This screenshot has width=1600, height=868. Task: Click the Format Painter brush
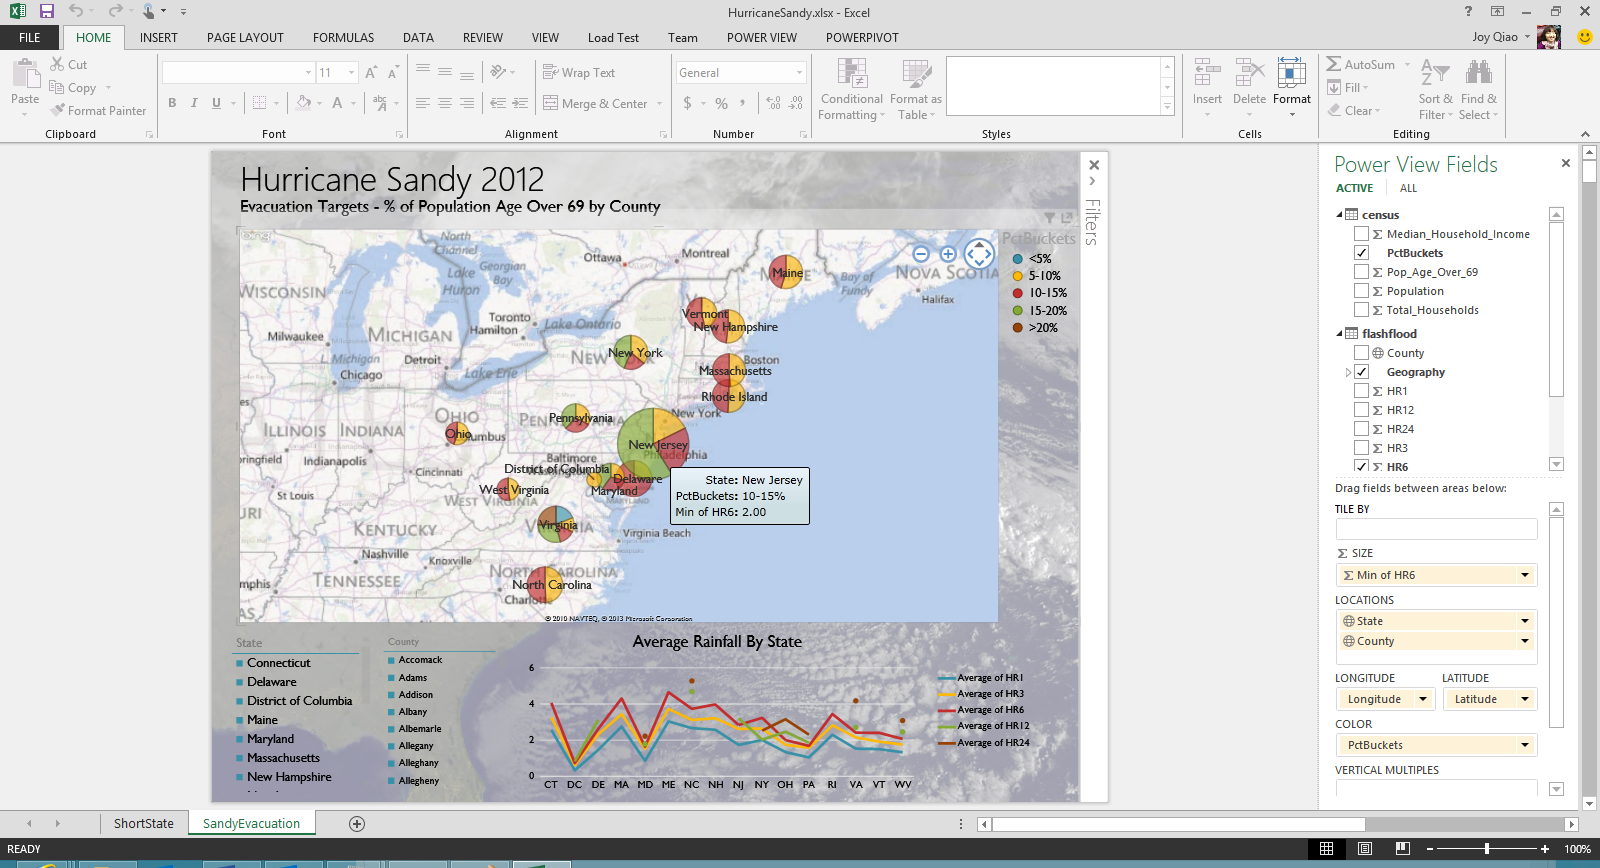click(58, 110)
